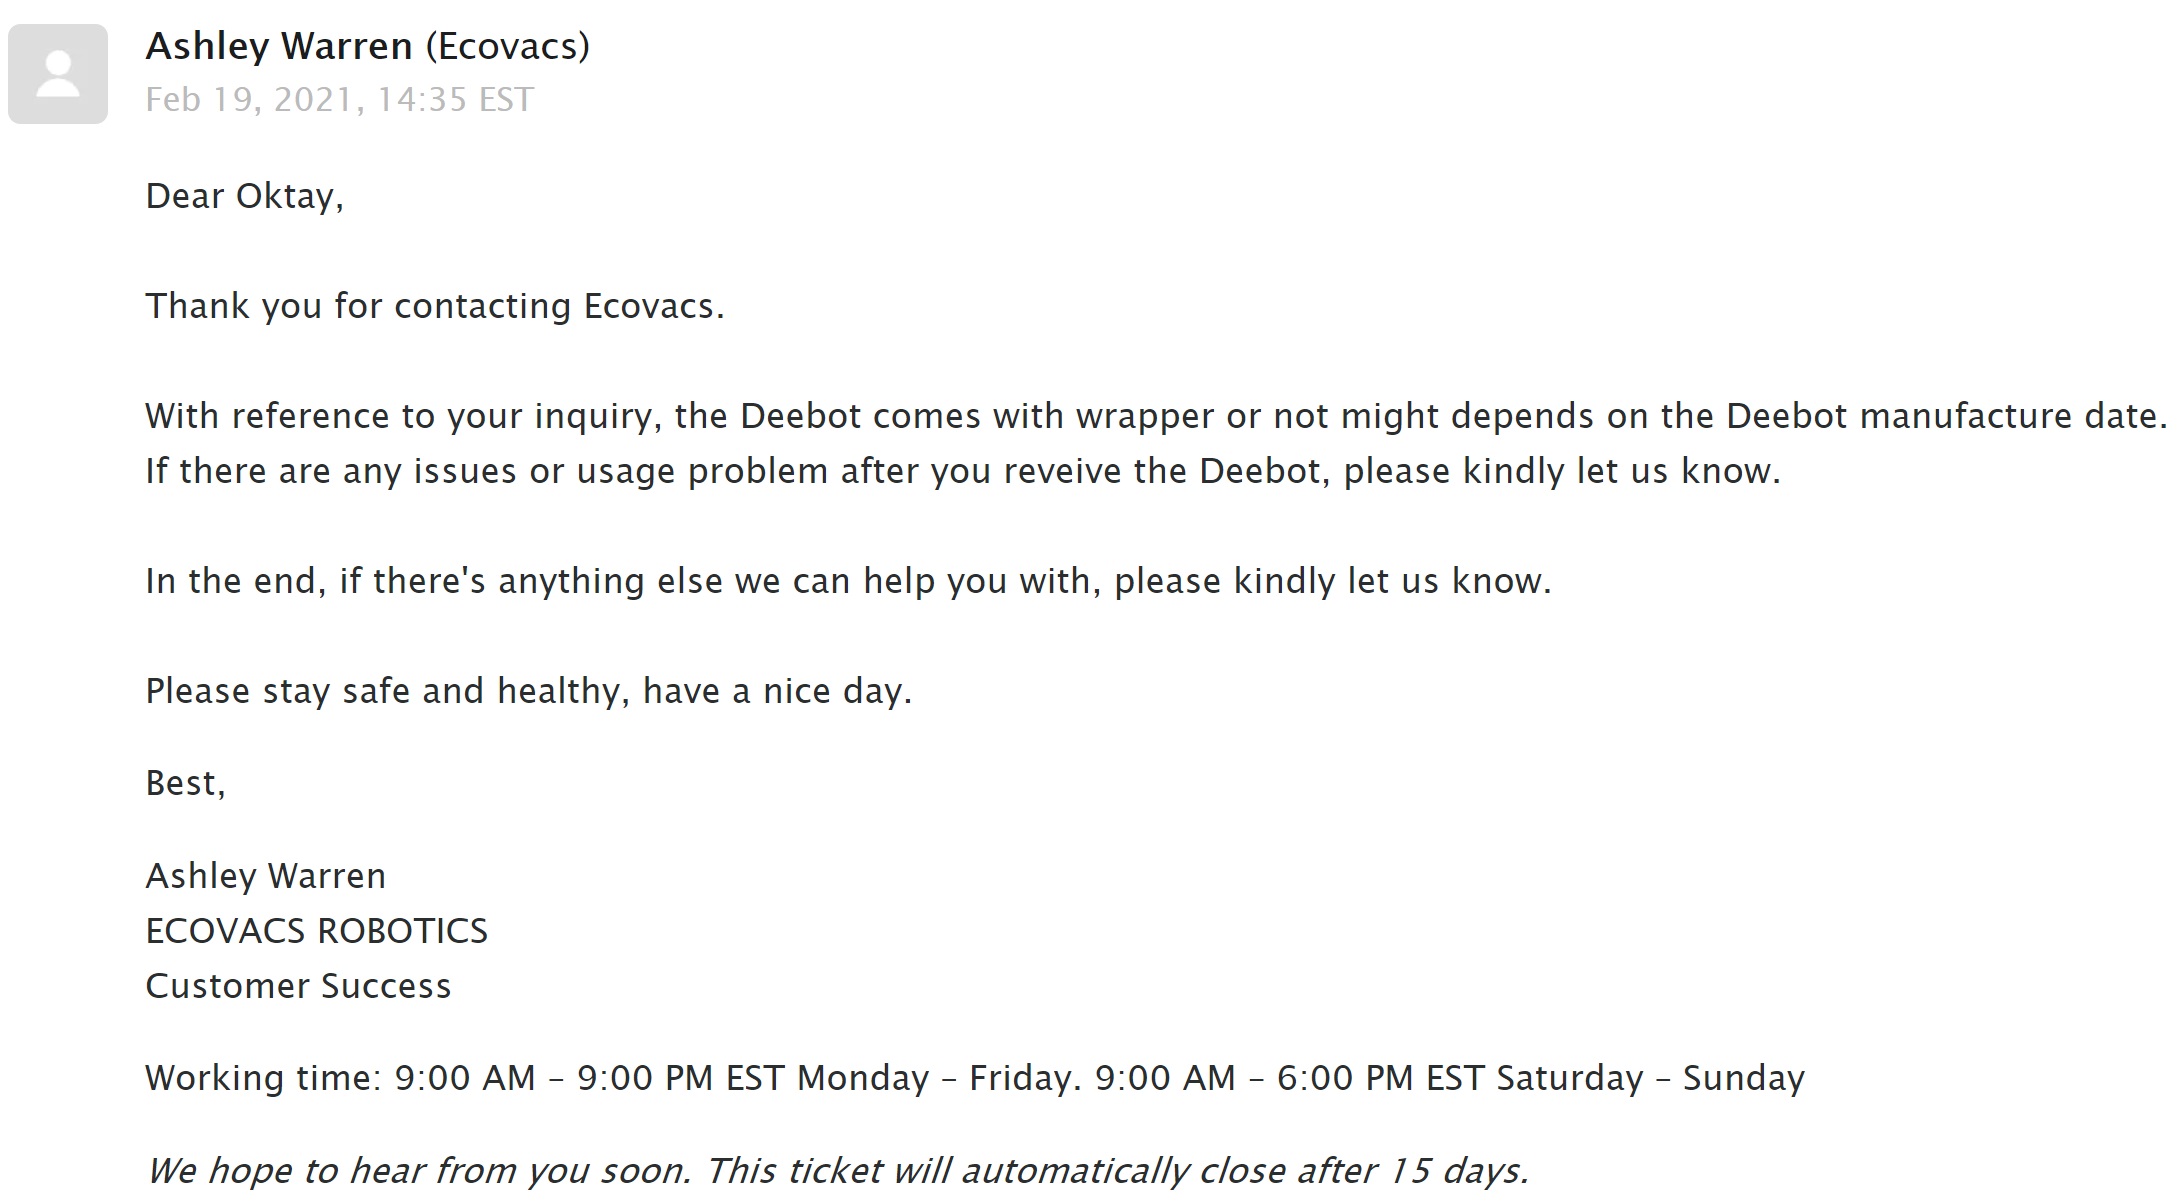This screenshot has width=2183, height=1203.
Task: Click '14:35 EST' in the timestamp
Action: (x=455, y=100)
